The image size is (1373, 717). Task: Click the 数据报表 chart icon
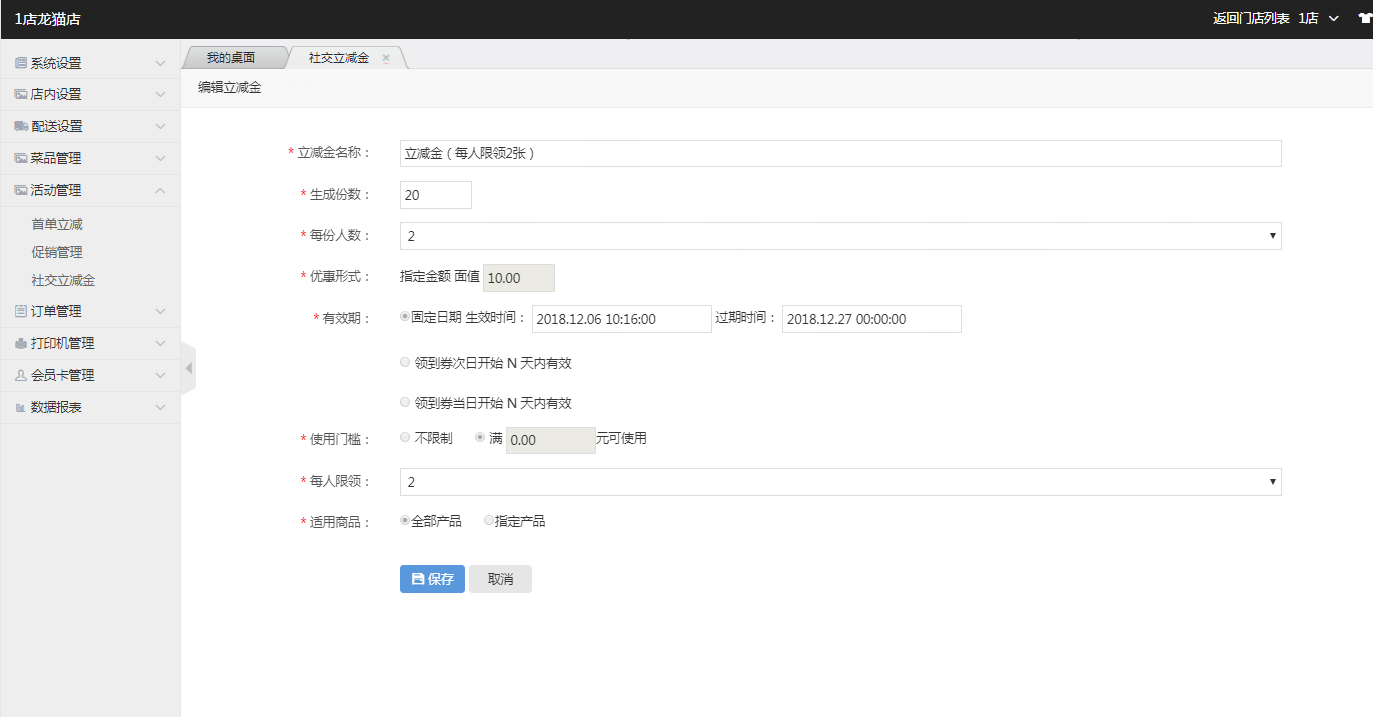coord(21,408)
